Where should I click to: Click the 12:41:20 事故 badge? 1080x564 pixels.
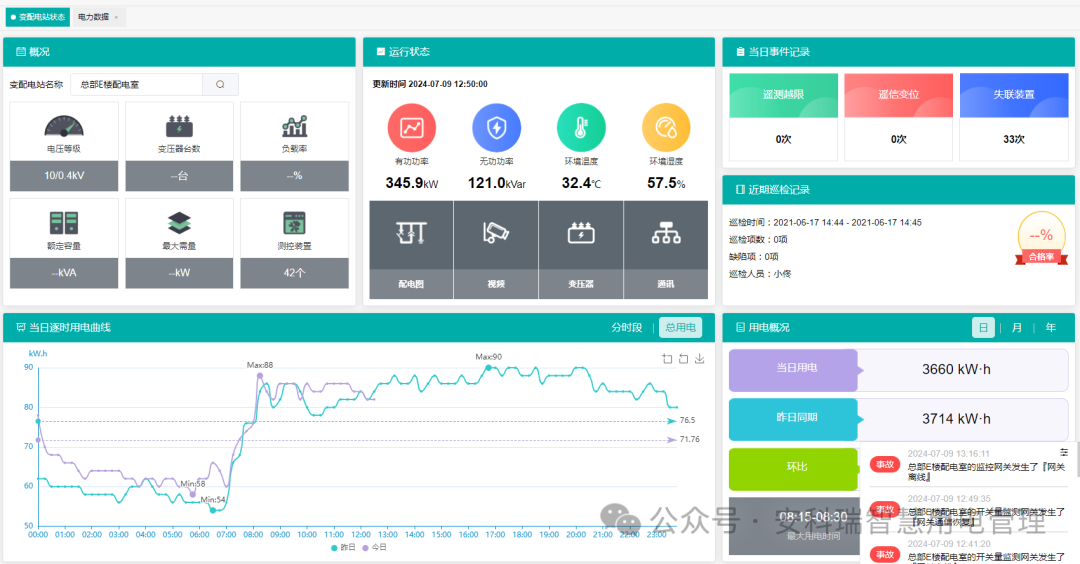point(884,554)
